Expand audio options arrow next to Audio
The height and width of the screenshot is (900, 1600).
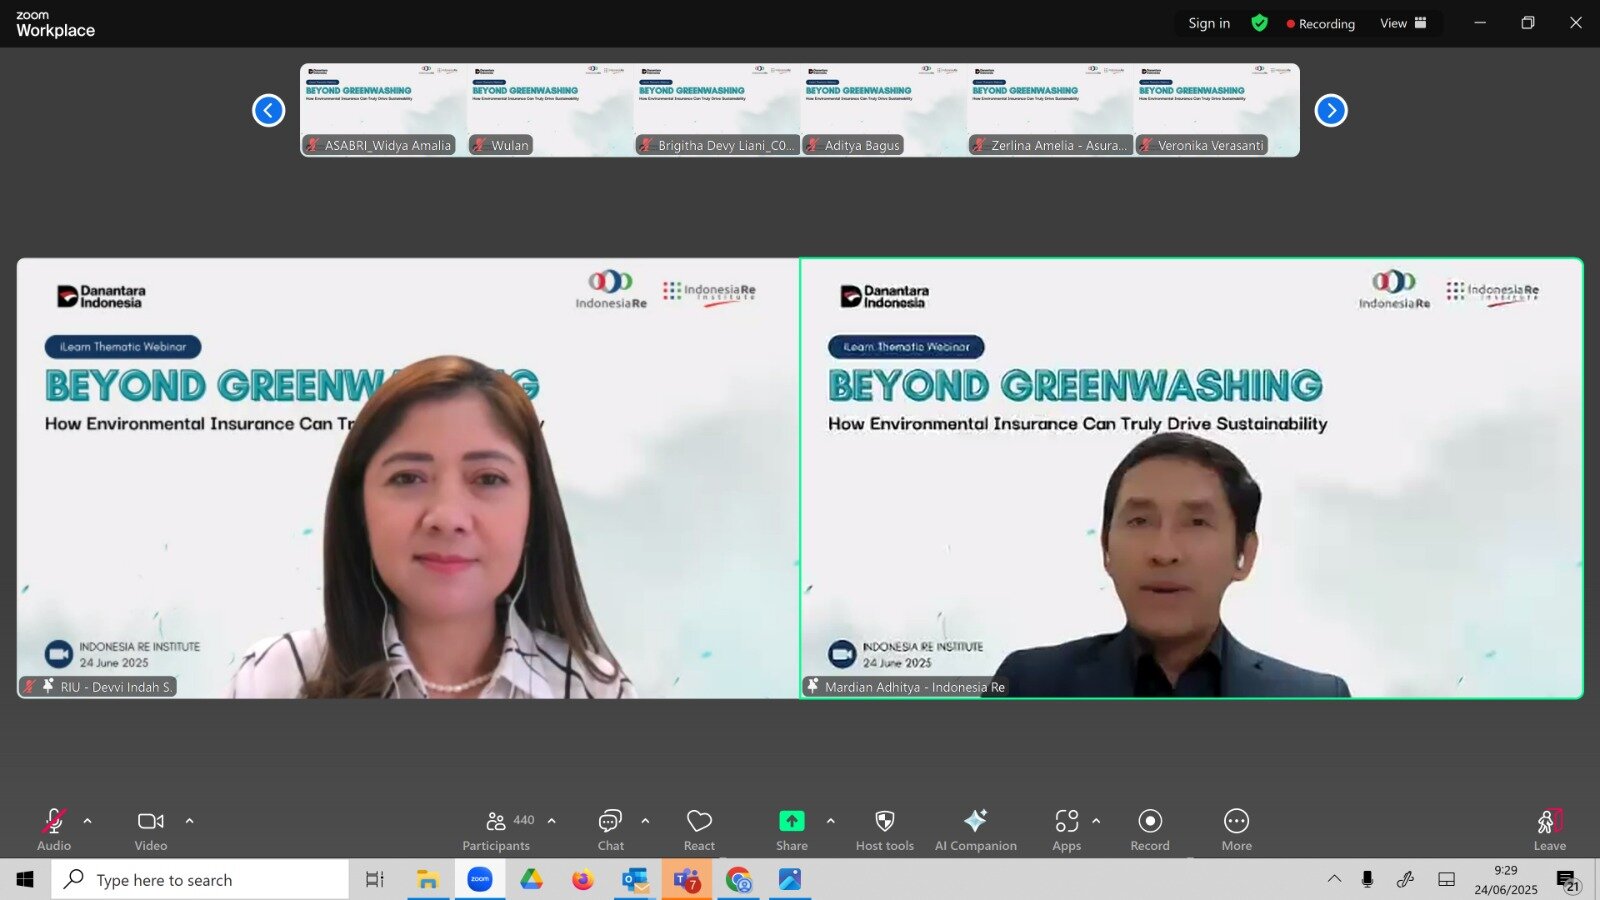tap(87, 821)
